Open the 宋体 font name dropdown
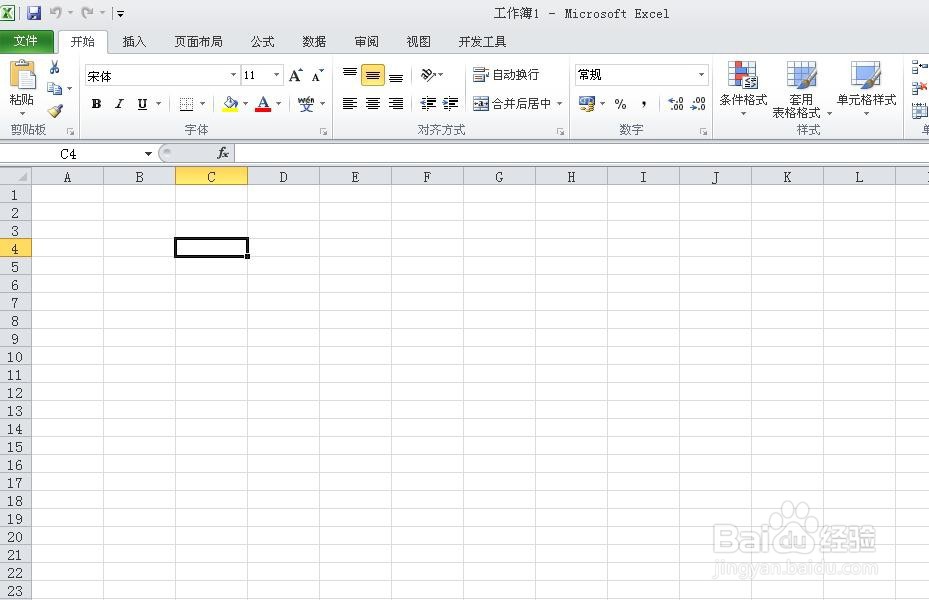This screenshot has height=600, width=929. pos(233,75)
